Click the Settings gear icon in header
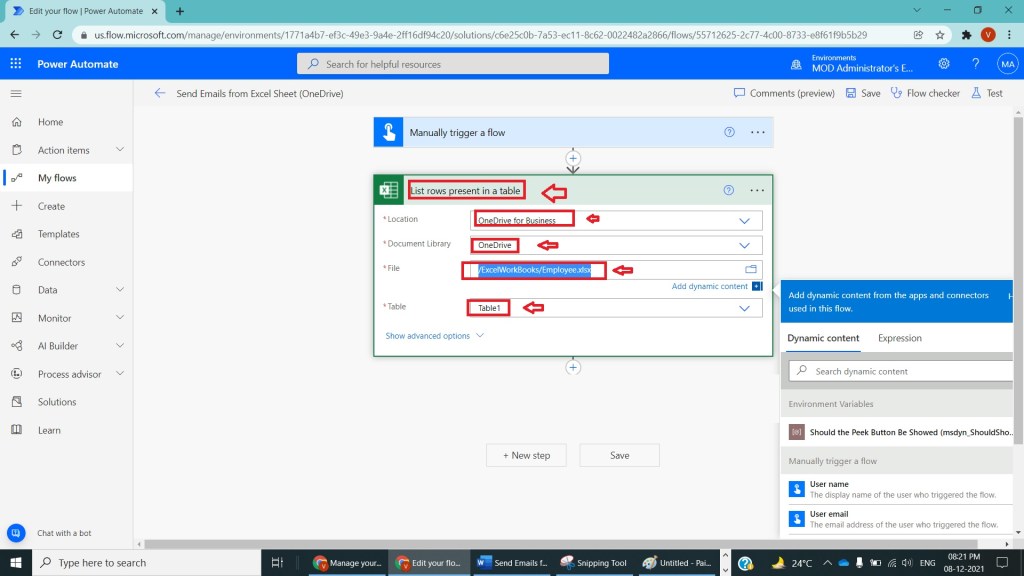The image size is (1024, 576). point(944,64)
